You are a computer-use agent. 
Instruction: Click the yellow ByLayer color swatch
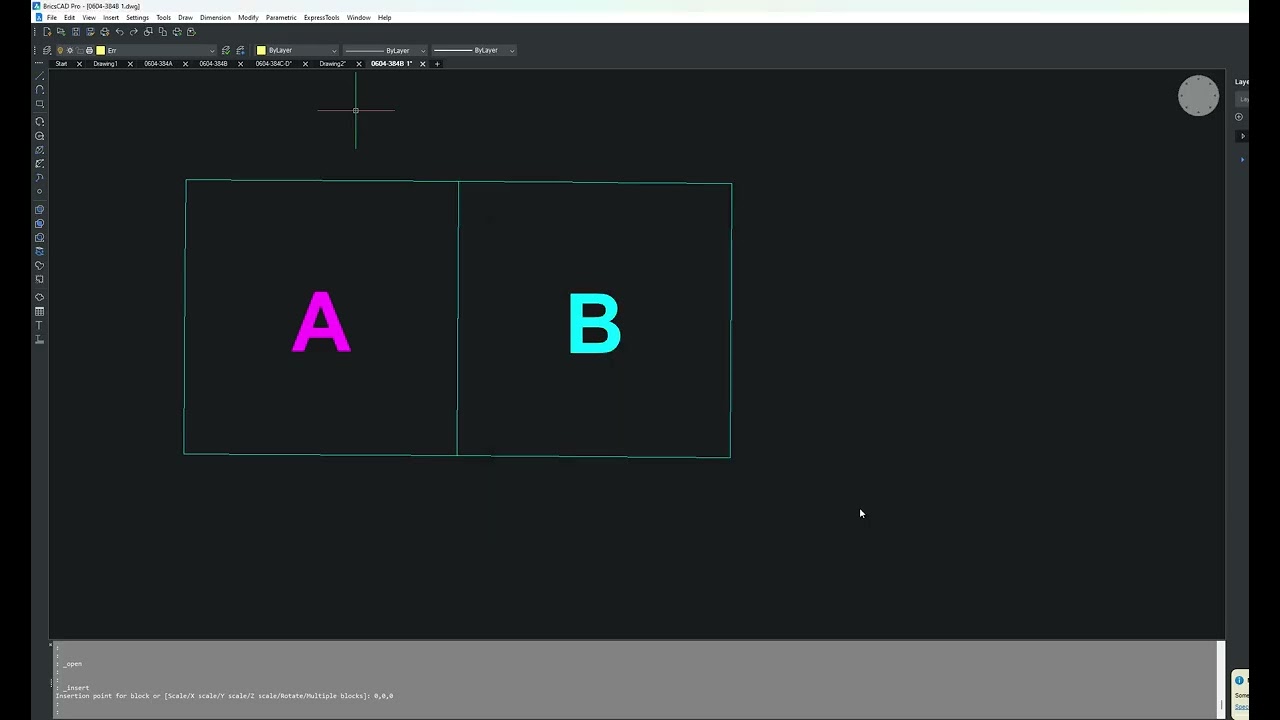pyautogui.click(x=261, y=50)
